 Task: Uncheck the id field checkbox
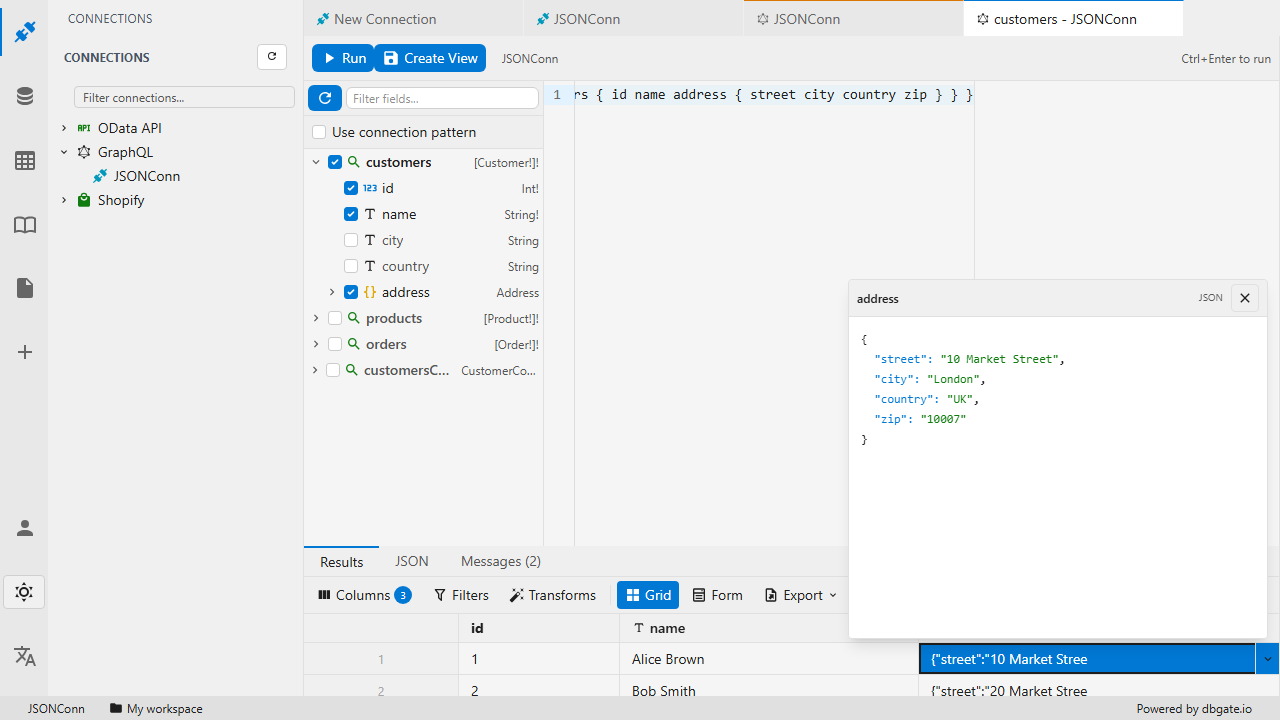coord(351,188)
